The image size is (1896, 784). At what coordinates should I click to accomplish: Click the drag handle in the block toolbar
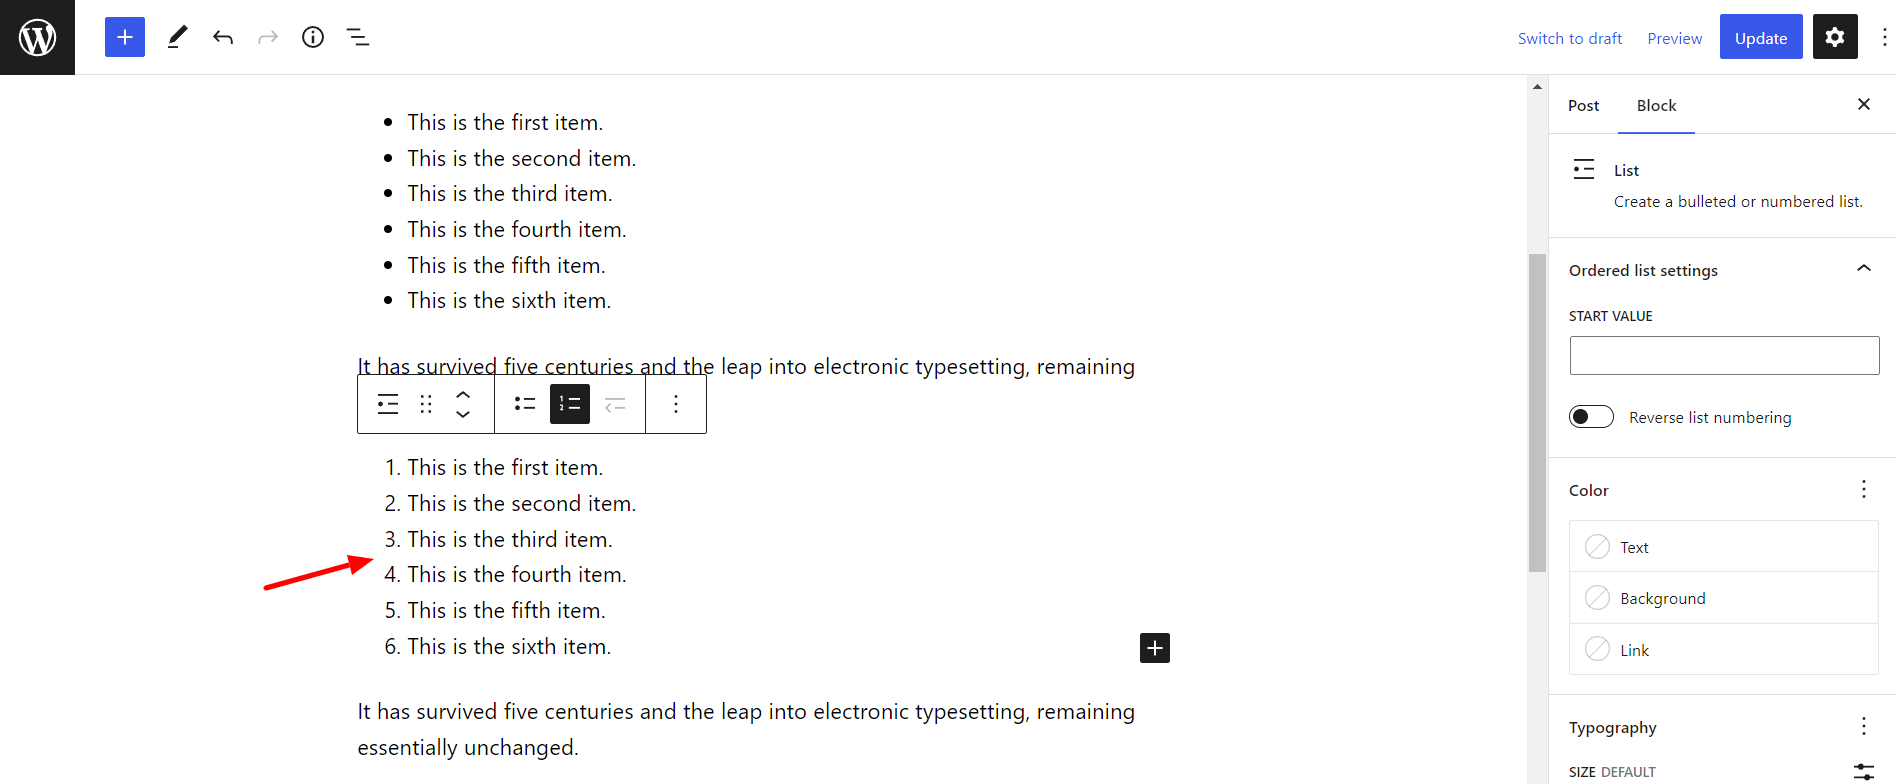click(425, 403)
